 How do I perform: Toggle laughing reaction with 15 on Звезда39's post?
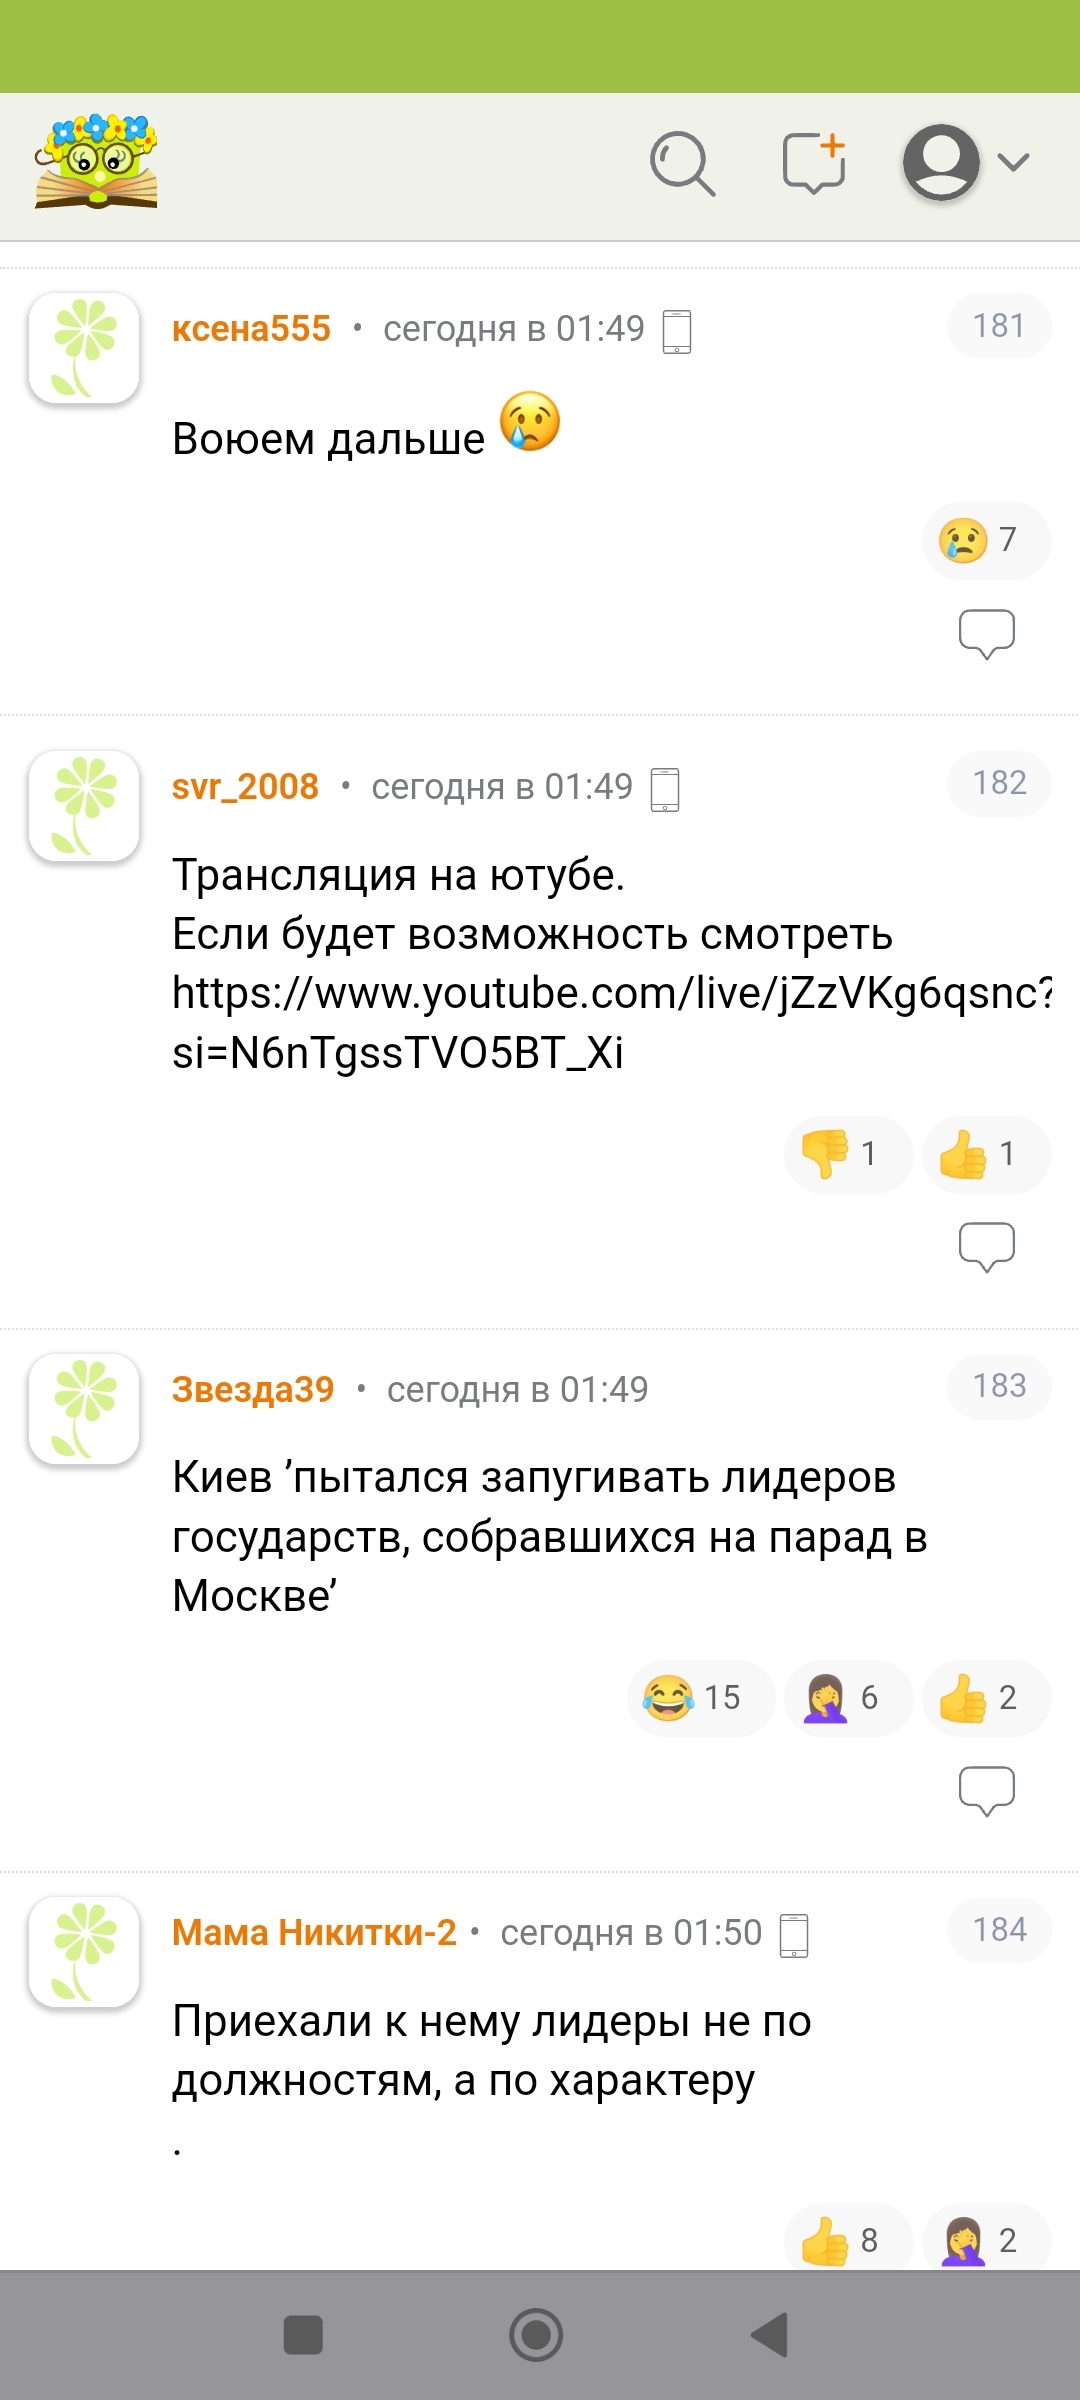701,1698
